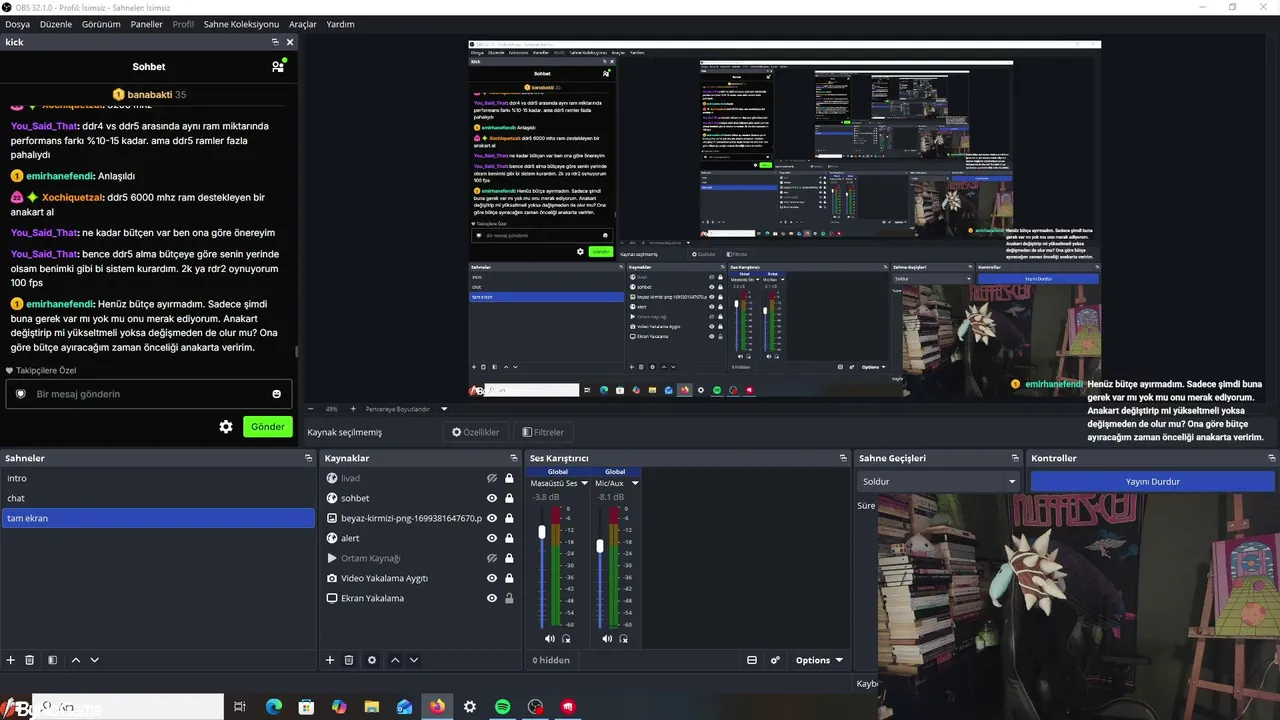
Task: Open source Filtreler button
Action: tap(543, 432)
